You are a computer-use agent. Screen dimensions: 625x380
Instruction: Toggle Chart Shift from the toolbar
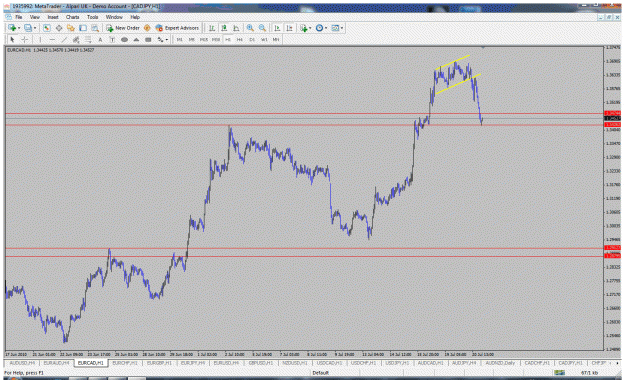289,28
